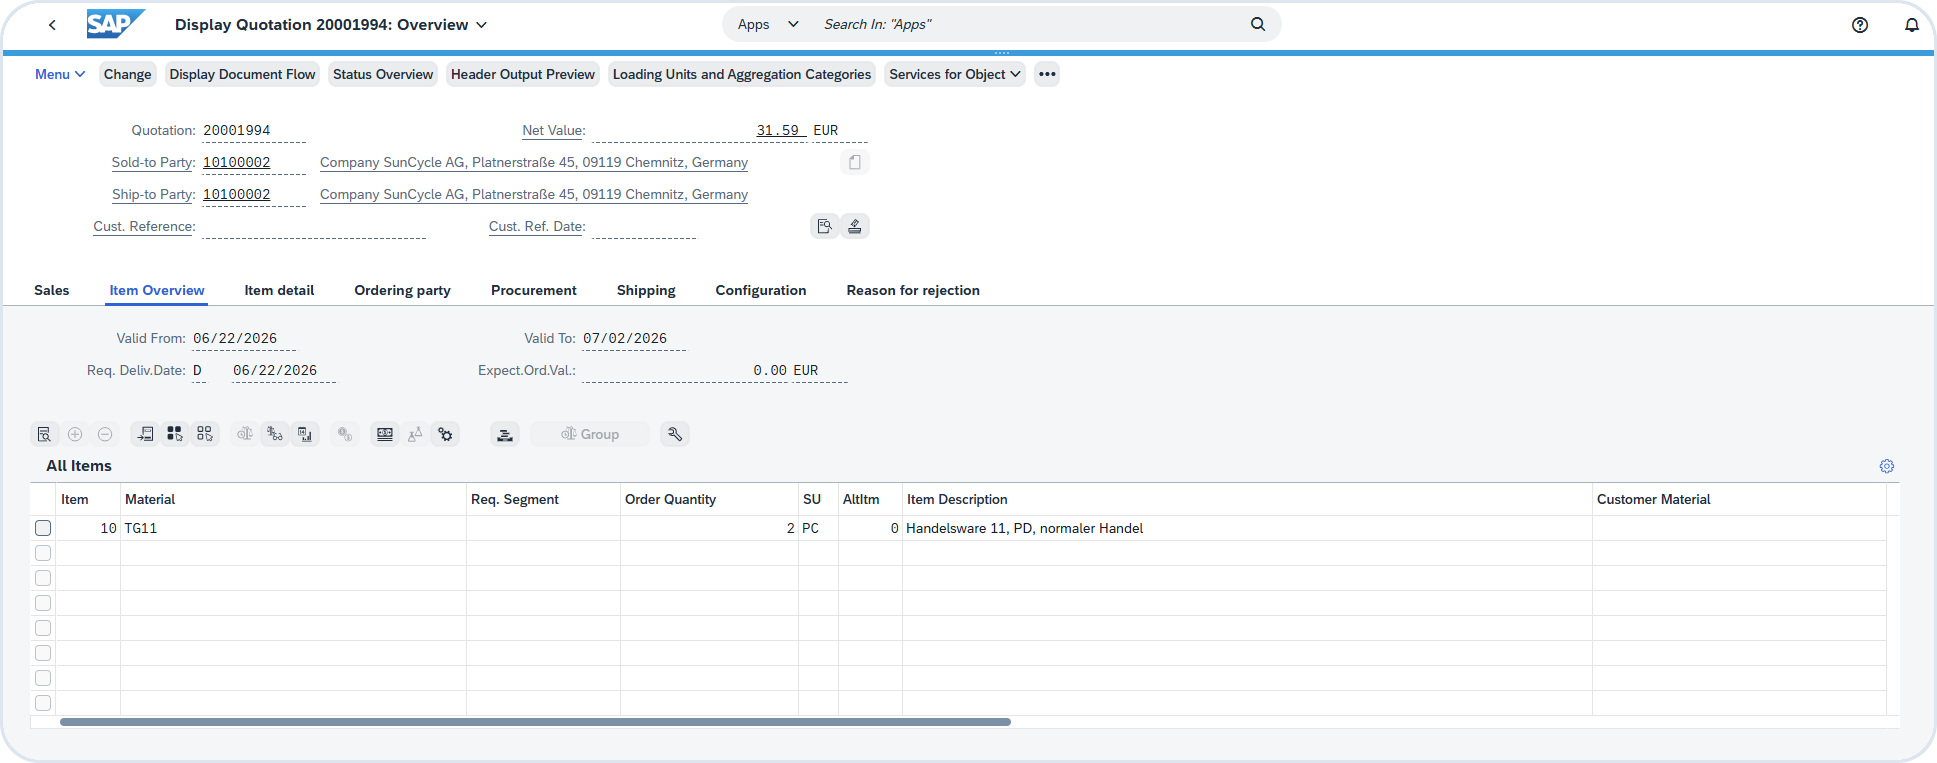Select the first empty row checkbox below item 10
Image resolution: width=1937 pixels, height=763 pixels.
tap(43, 553)
